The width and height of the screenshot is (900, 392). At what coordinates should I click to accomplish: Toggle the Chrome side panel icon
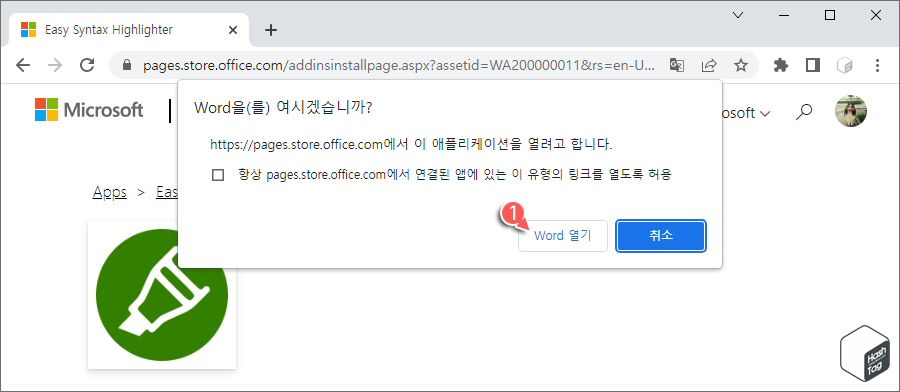click(x=813, y=65)
